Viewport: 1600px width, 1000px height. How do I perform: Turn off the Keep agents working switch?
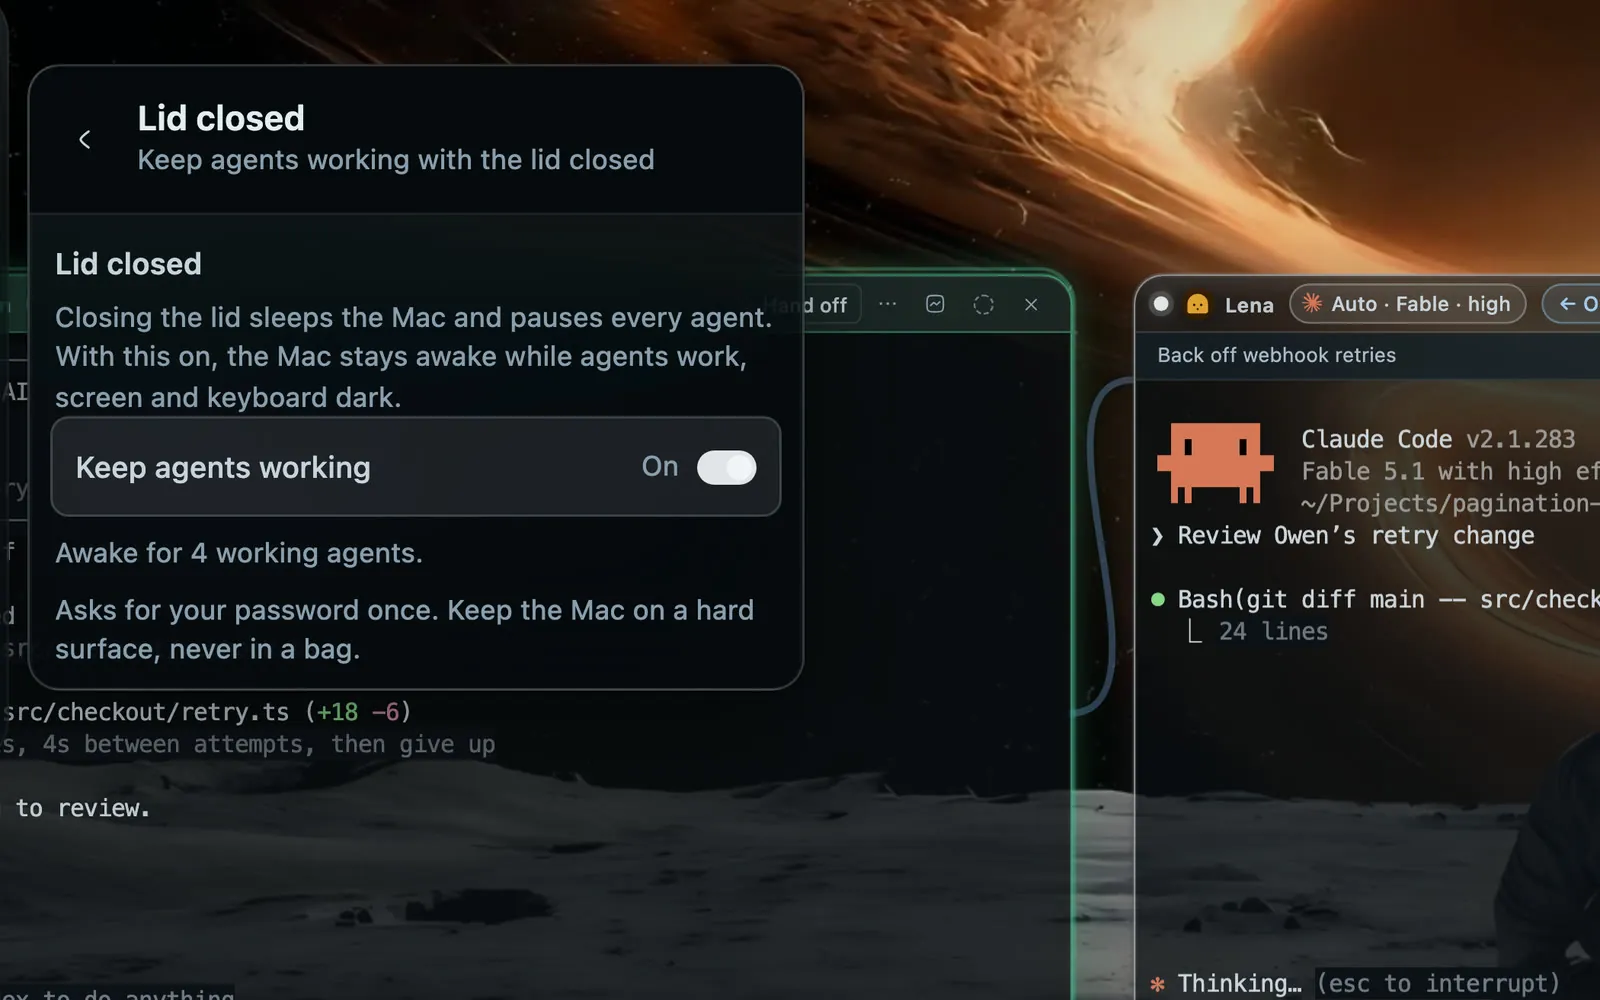(x=726, y=467)
